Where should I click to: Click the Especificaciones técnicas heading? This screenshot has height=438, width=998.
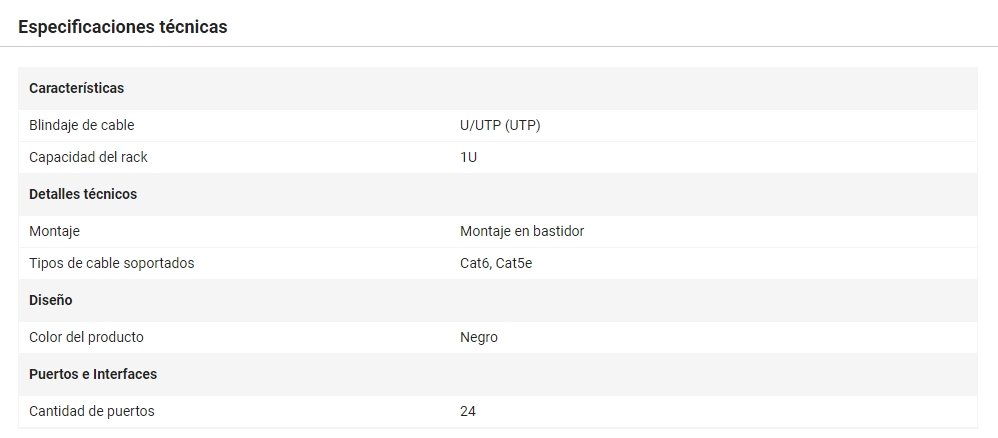[x=122, y=27]
